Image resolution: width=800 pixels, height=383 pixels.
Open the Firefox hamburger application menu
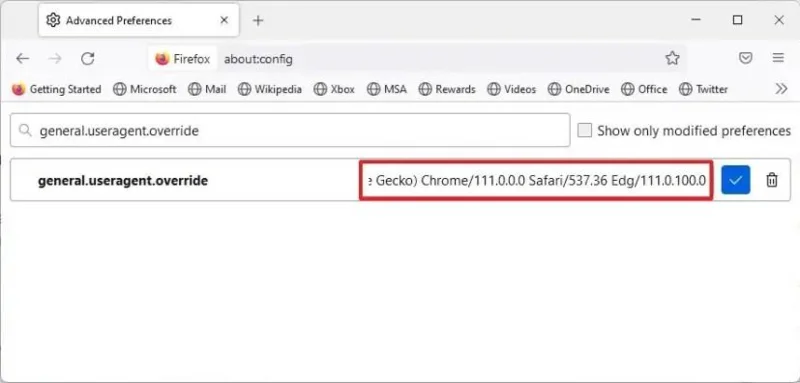[x=778, y=58]
